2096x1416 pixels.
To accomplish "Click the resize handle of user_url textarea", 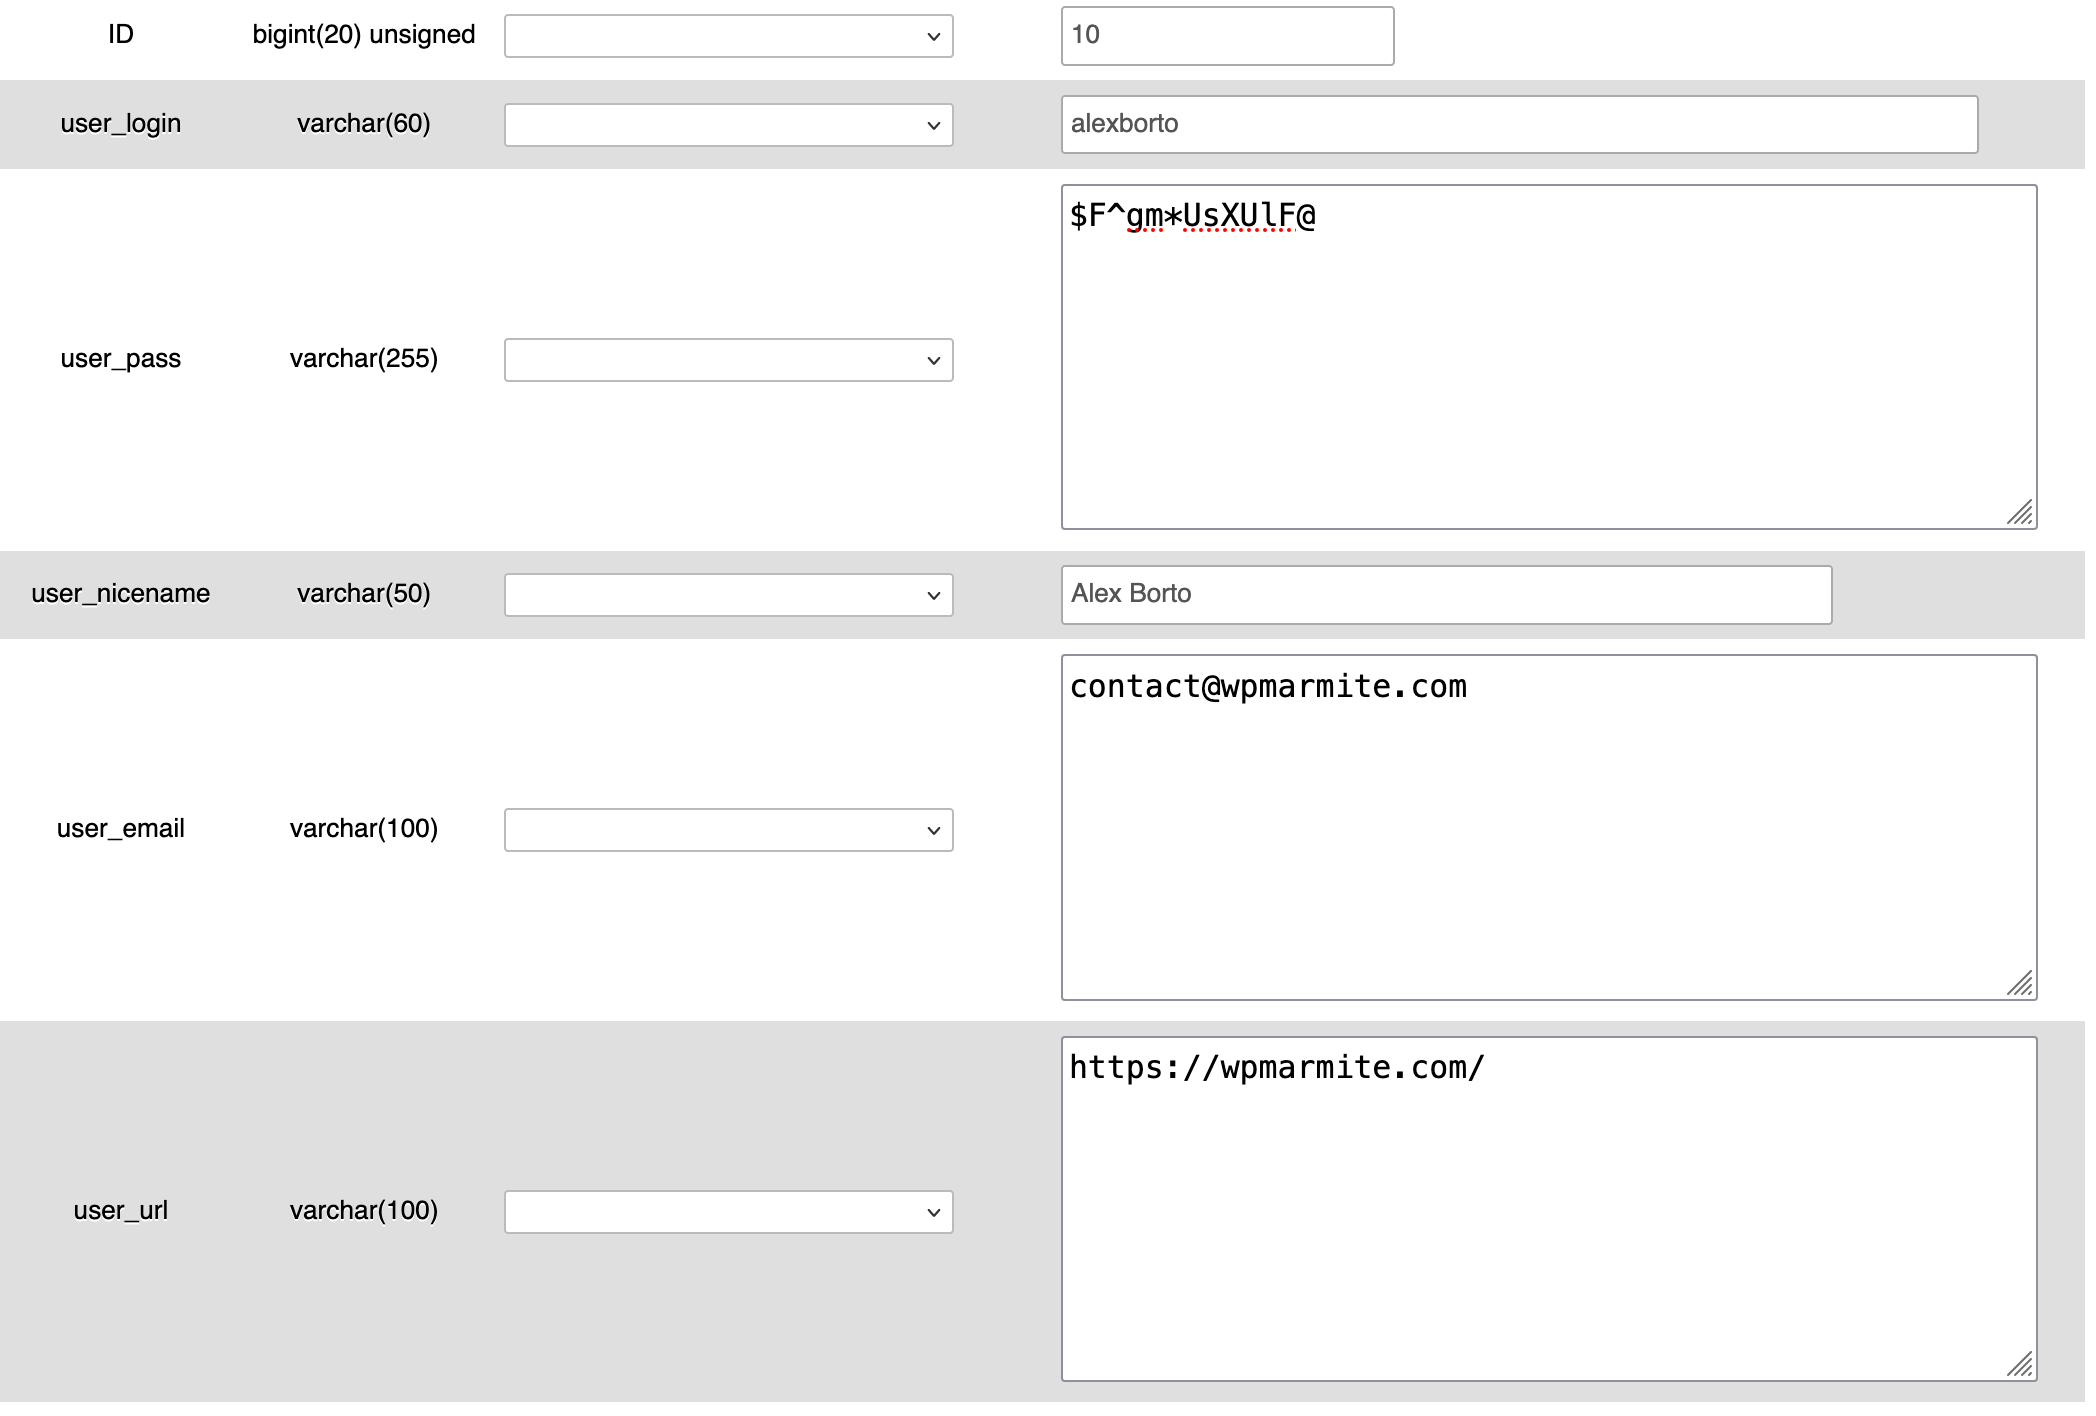I will click(2021, 1365).
